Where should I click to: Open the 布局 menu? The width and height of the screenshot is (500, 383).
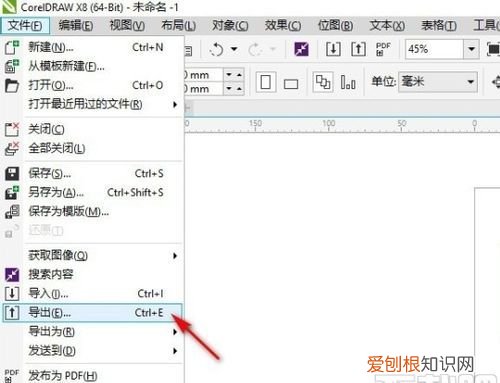pyautogui.click(x=178, y=25)
